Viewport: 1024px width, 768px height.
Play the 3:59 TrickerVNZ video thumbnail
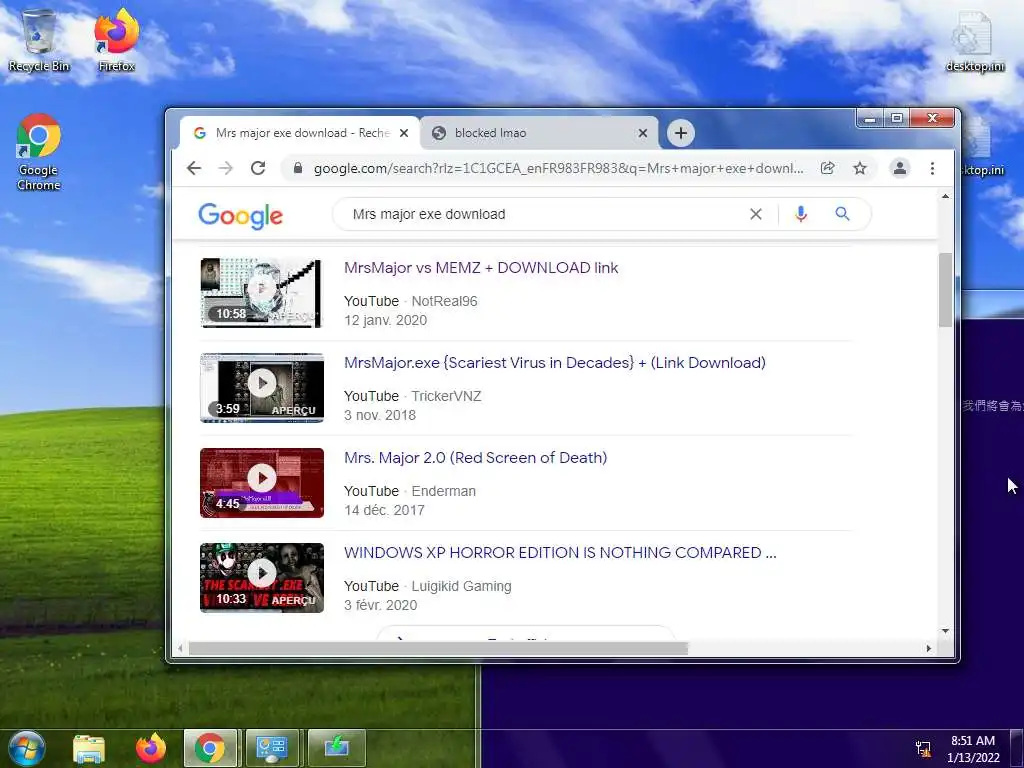point(262,388)
